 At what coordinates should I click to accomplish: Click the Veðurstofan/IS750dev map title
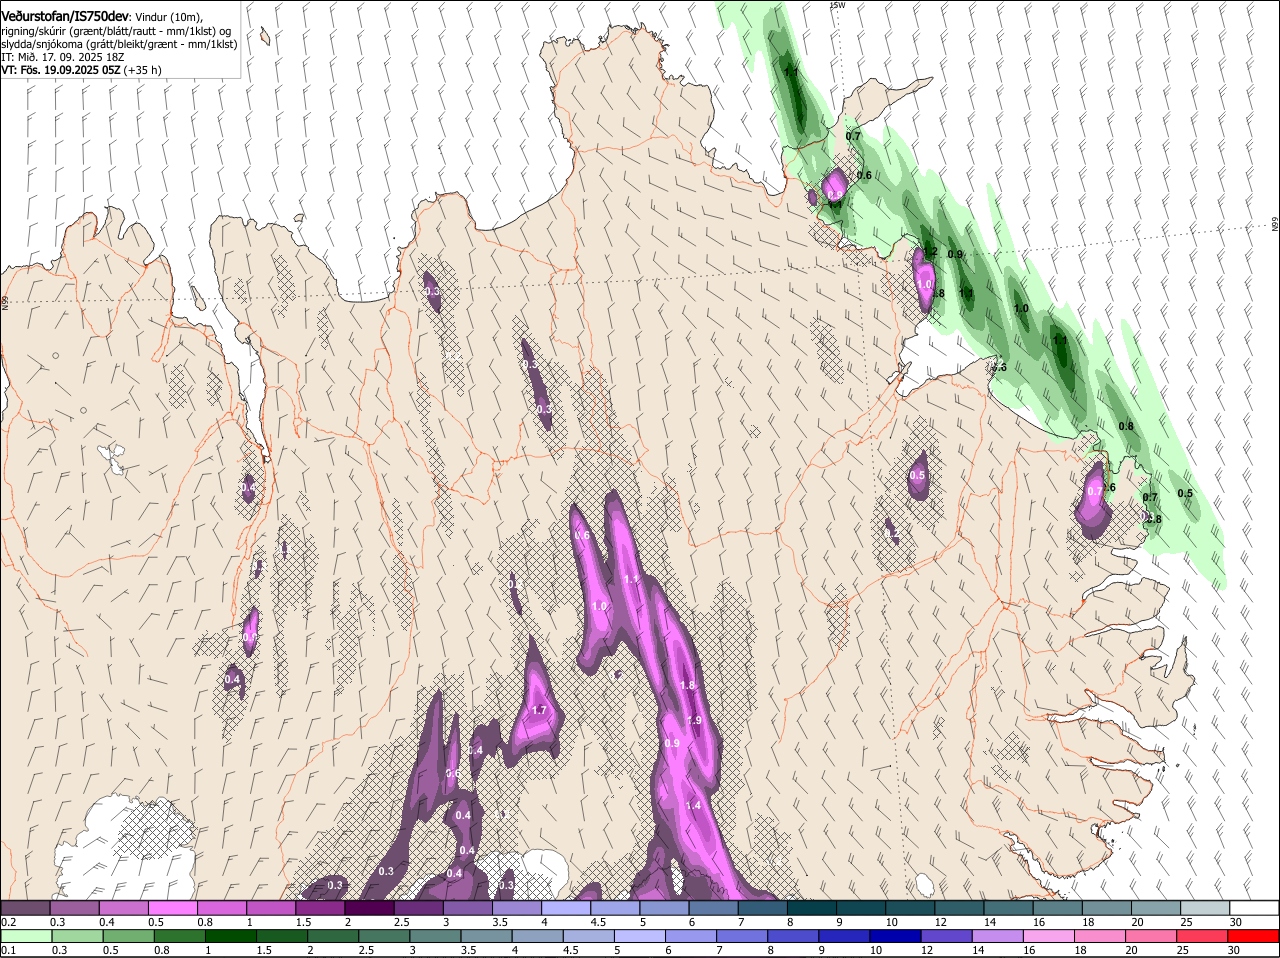pyautogui.click(x=64, y=17)
